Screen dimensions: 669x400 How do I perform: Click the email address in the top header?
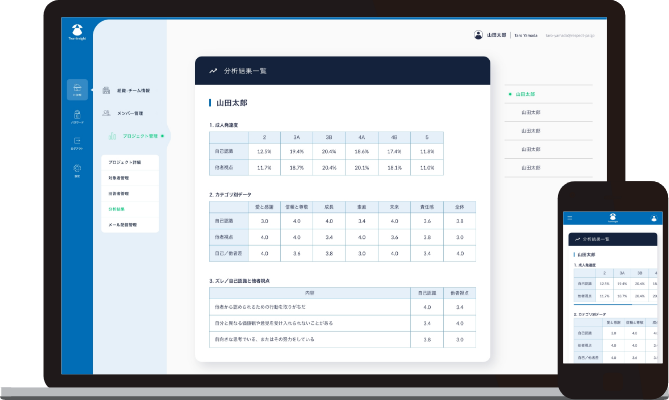click(x=570, y=35)
